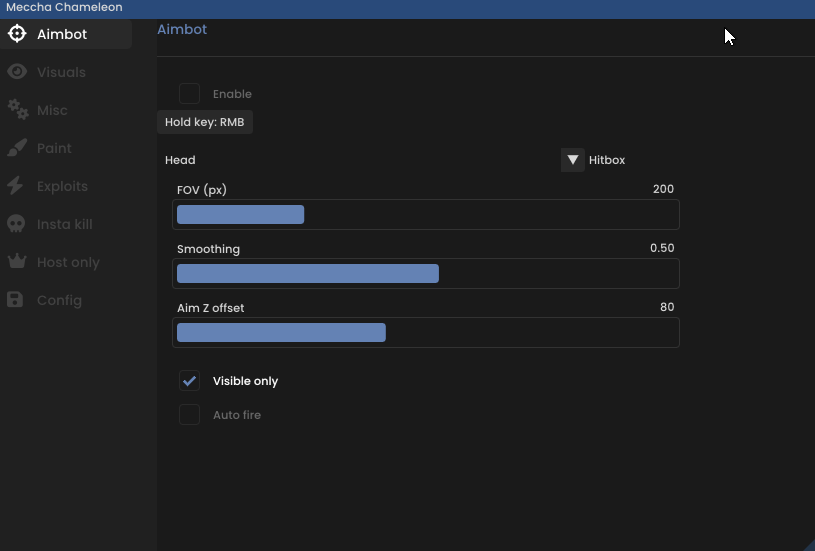Click the Hold key: RMB button
Image resolution: width=815 pixels, height=551 pixels.
click(205, 122)
